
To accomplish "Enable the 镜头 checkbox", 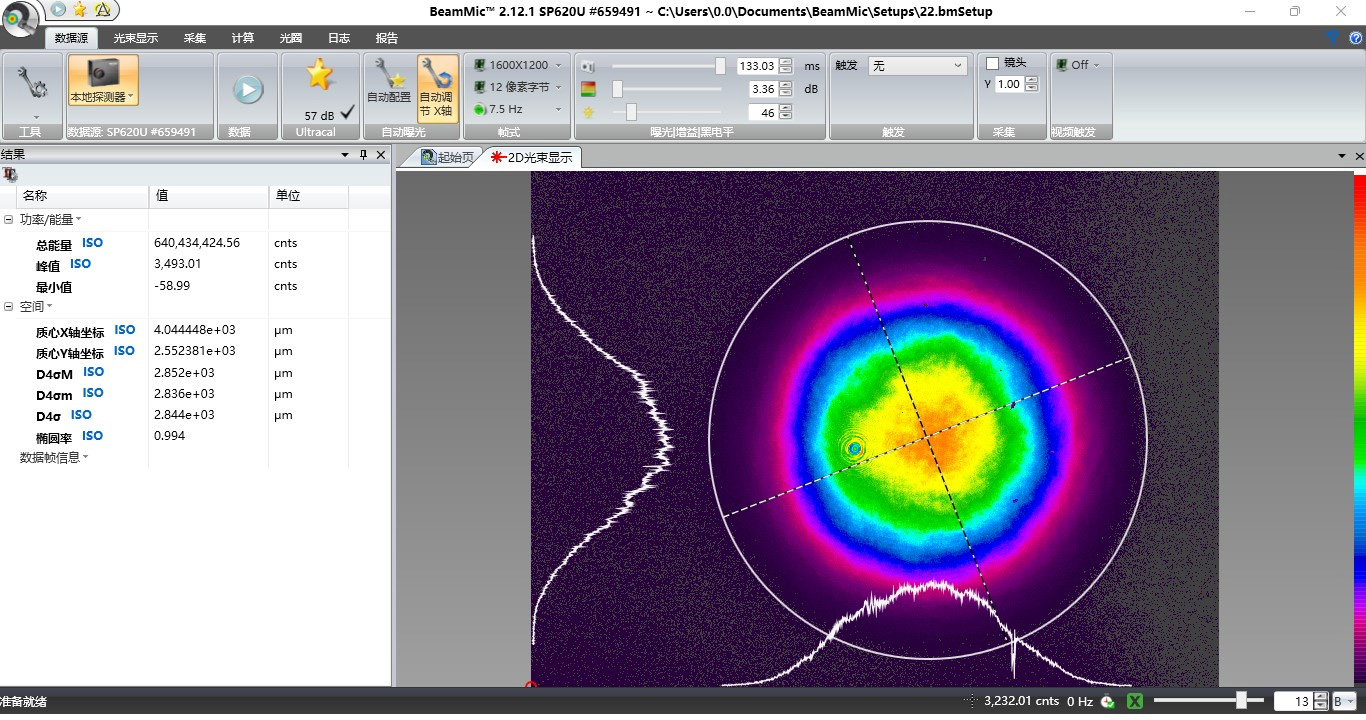I will click(x=993, y=64).
